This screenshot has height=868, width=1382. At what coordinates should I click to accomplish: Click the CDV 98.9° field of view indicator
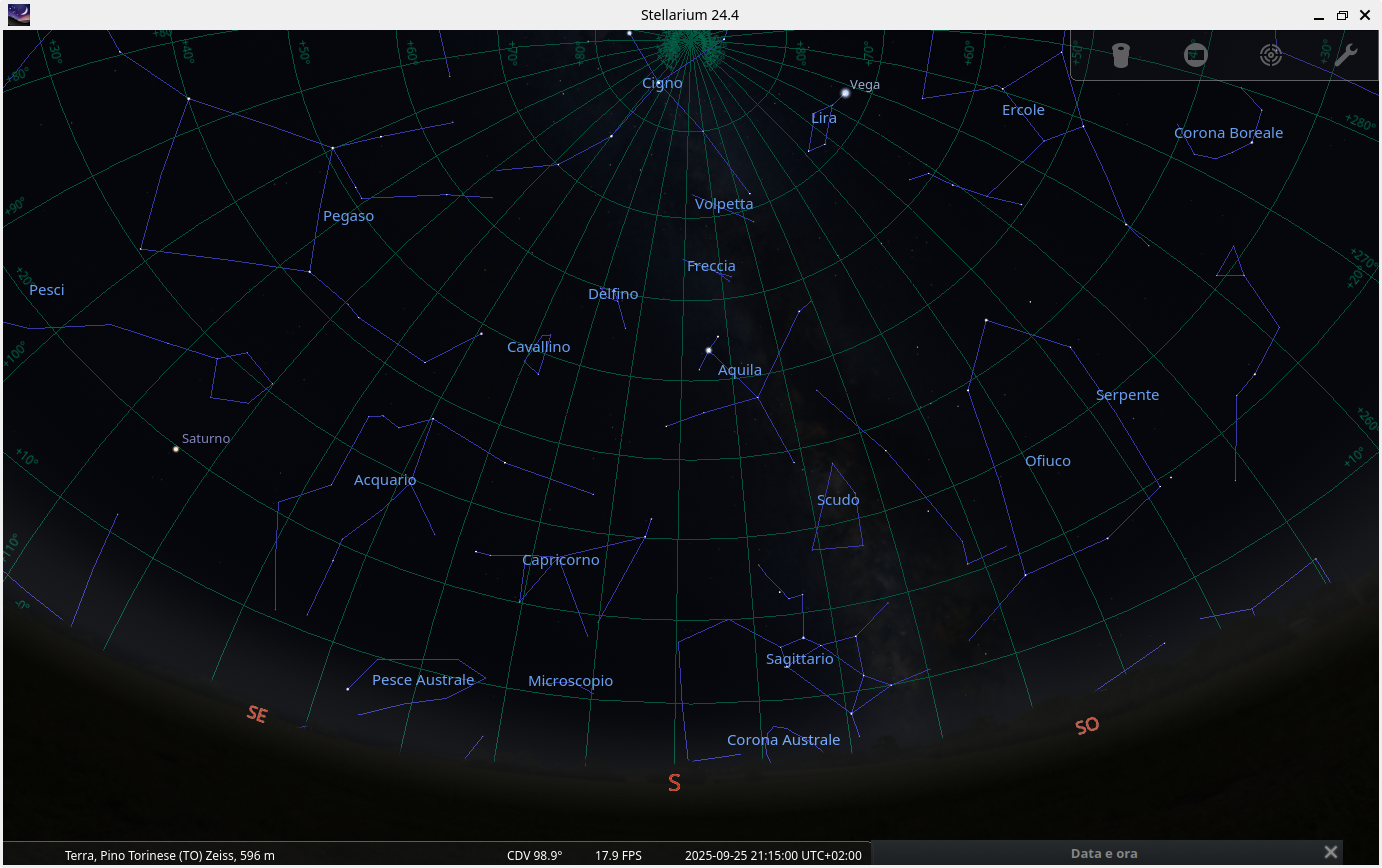[x=534, y=855]
